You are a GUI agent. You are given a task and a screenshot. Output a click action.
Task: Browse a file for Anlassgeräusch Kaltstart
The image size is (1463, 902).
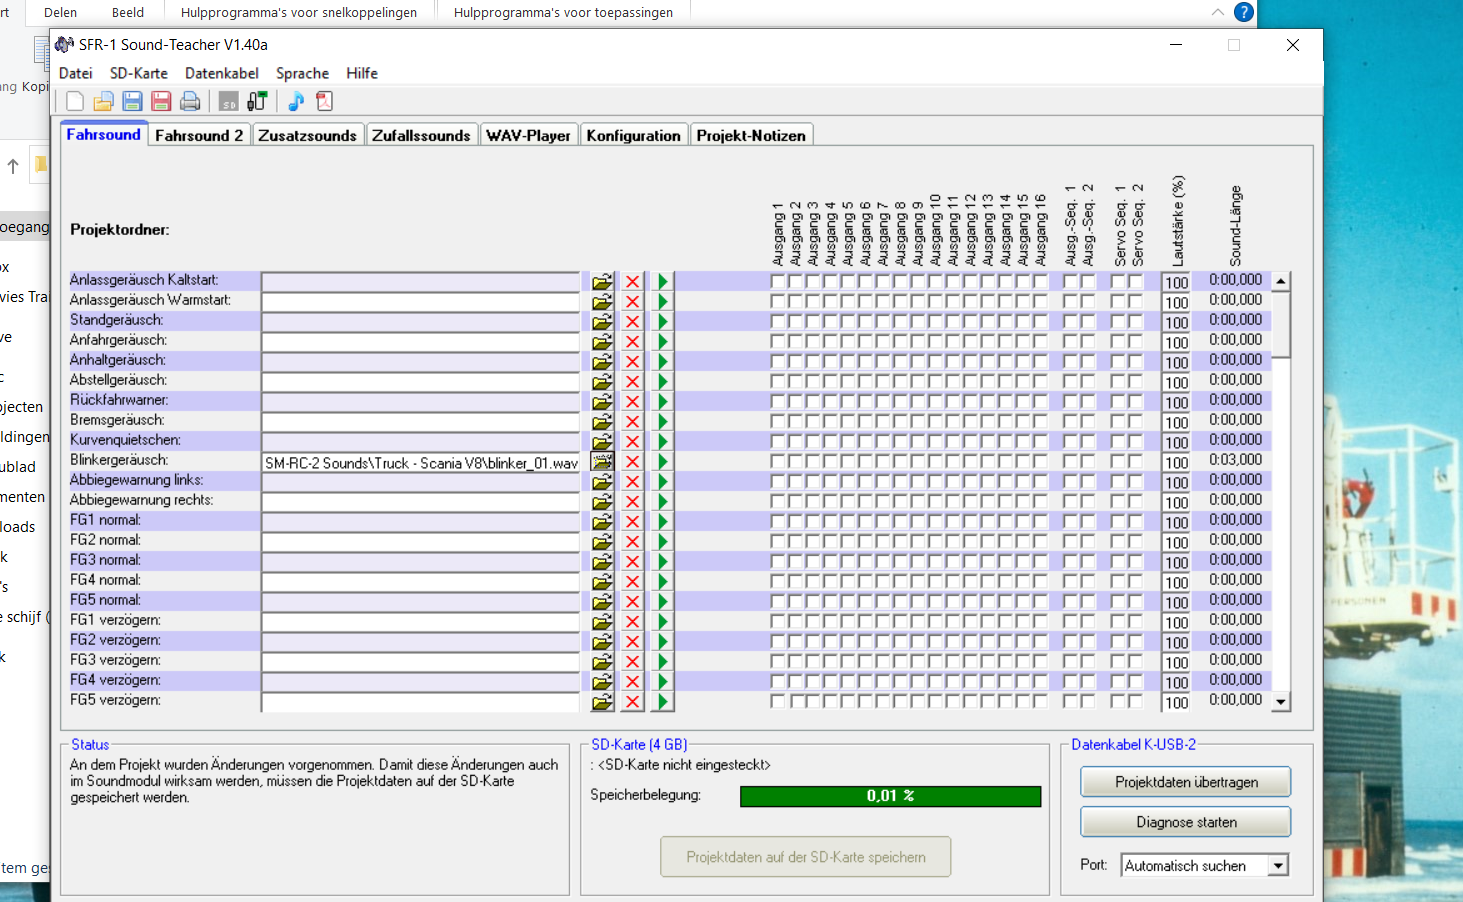(602, 282)
